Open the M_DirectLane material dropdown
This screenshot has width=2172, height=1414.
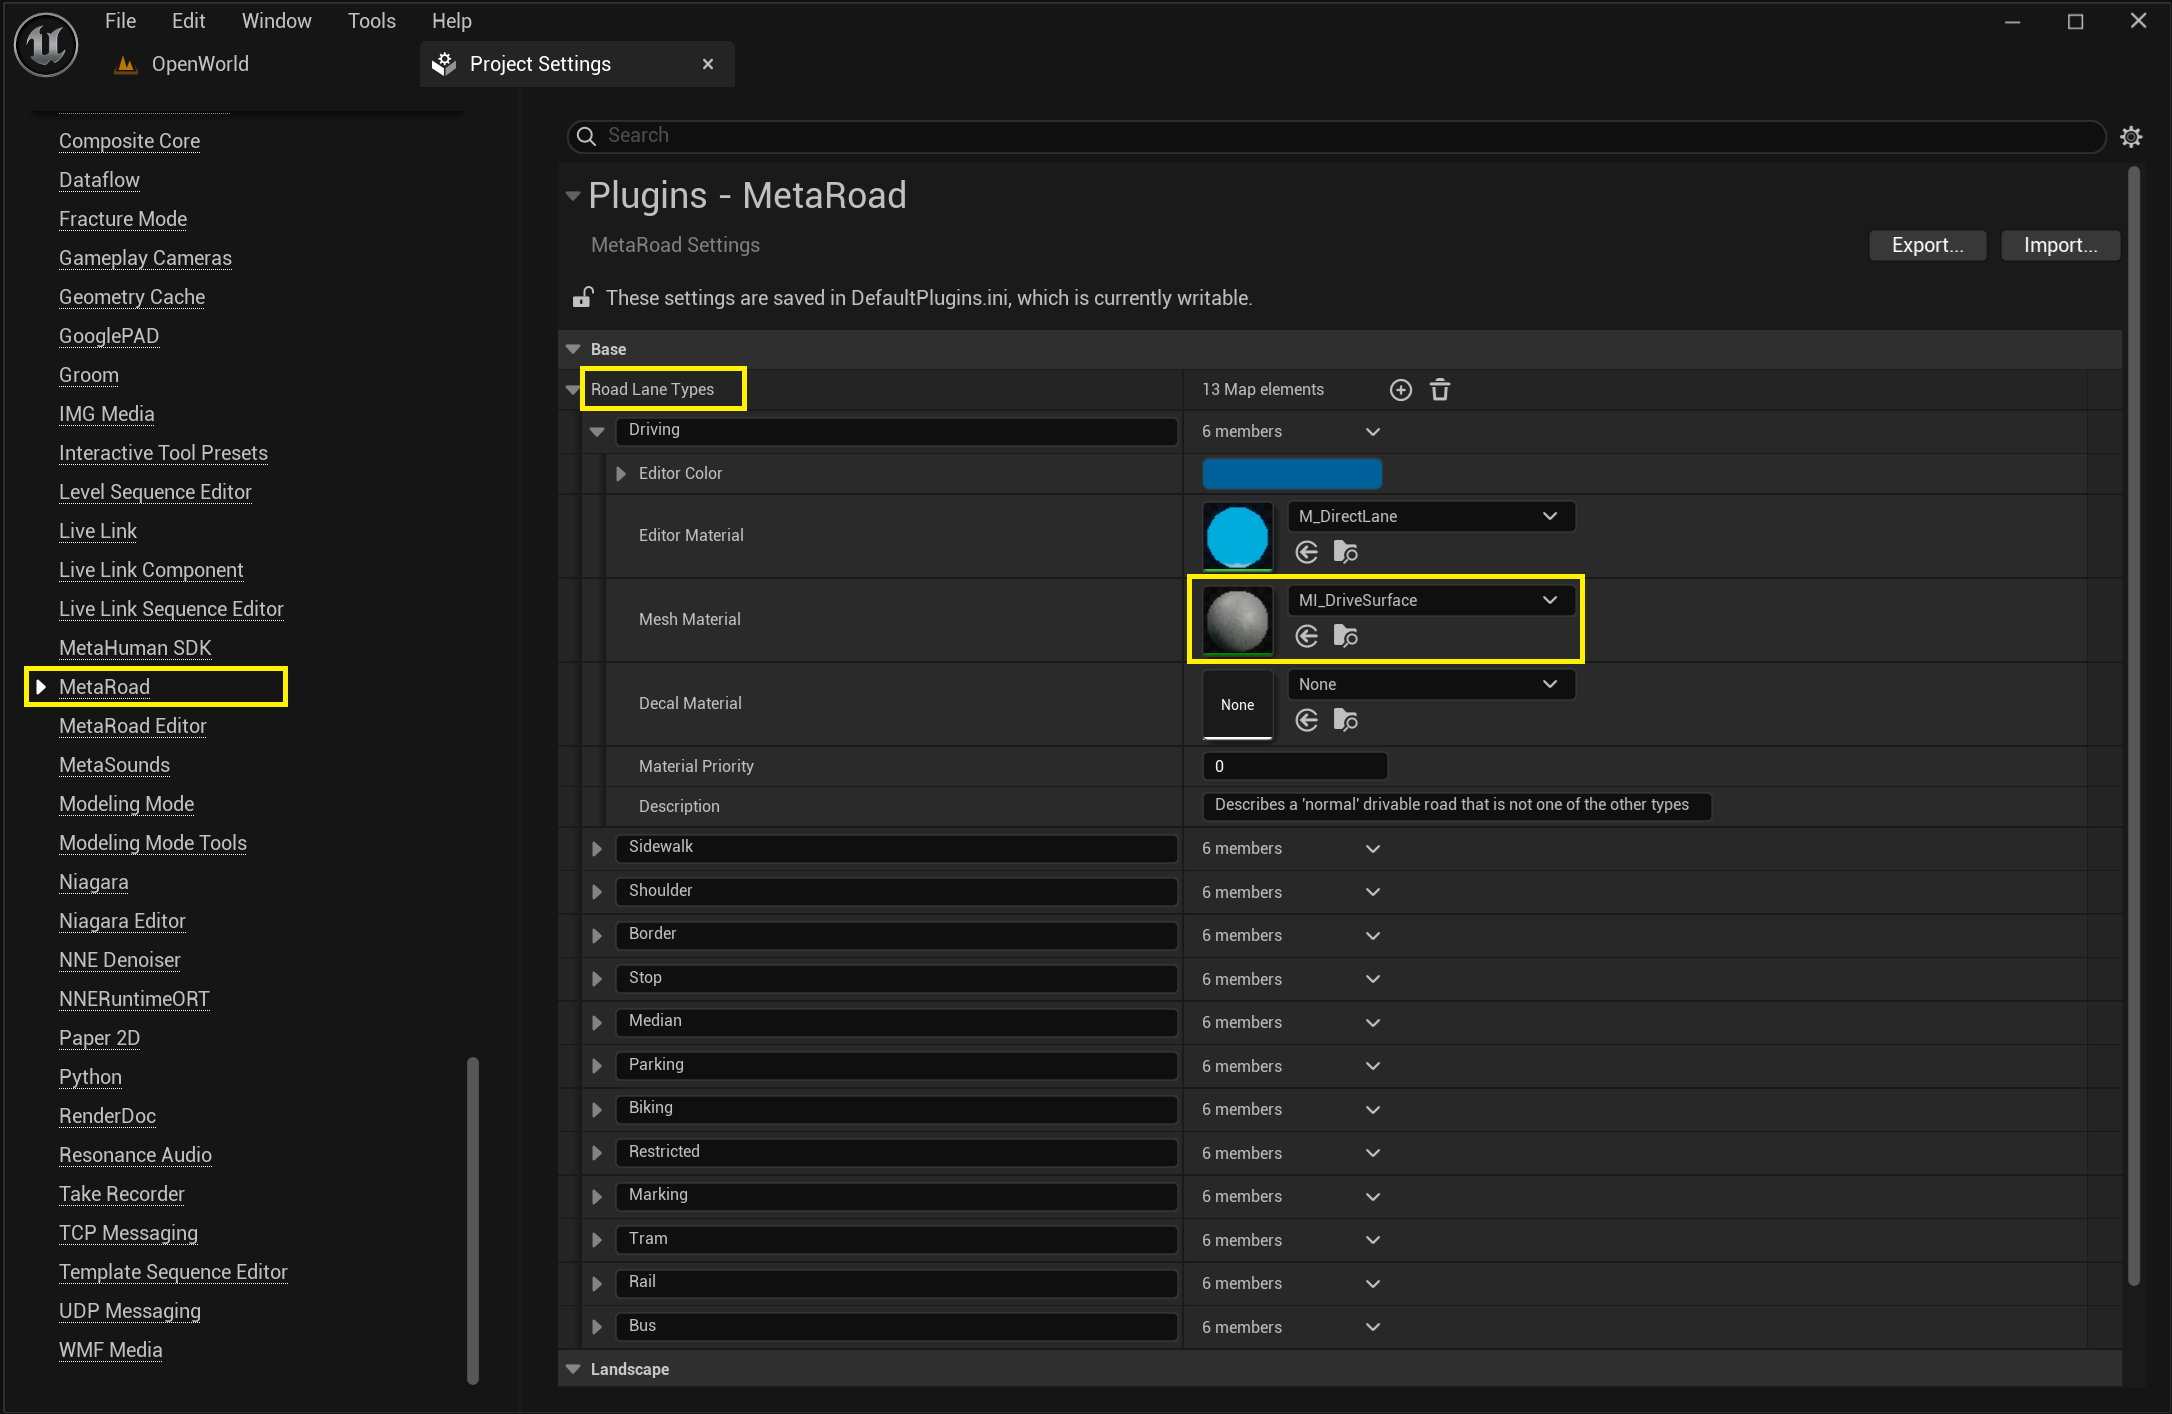click(x=1431, y=516)
